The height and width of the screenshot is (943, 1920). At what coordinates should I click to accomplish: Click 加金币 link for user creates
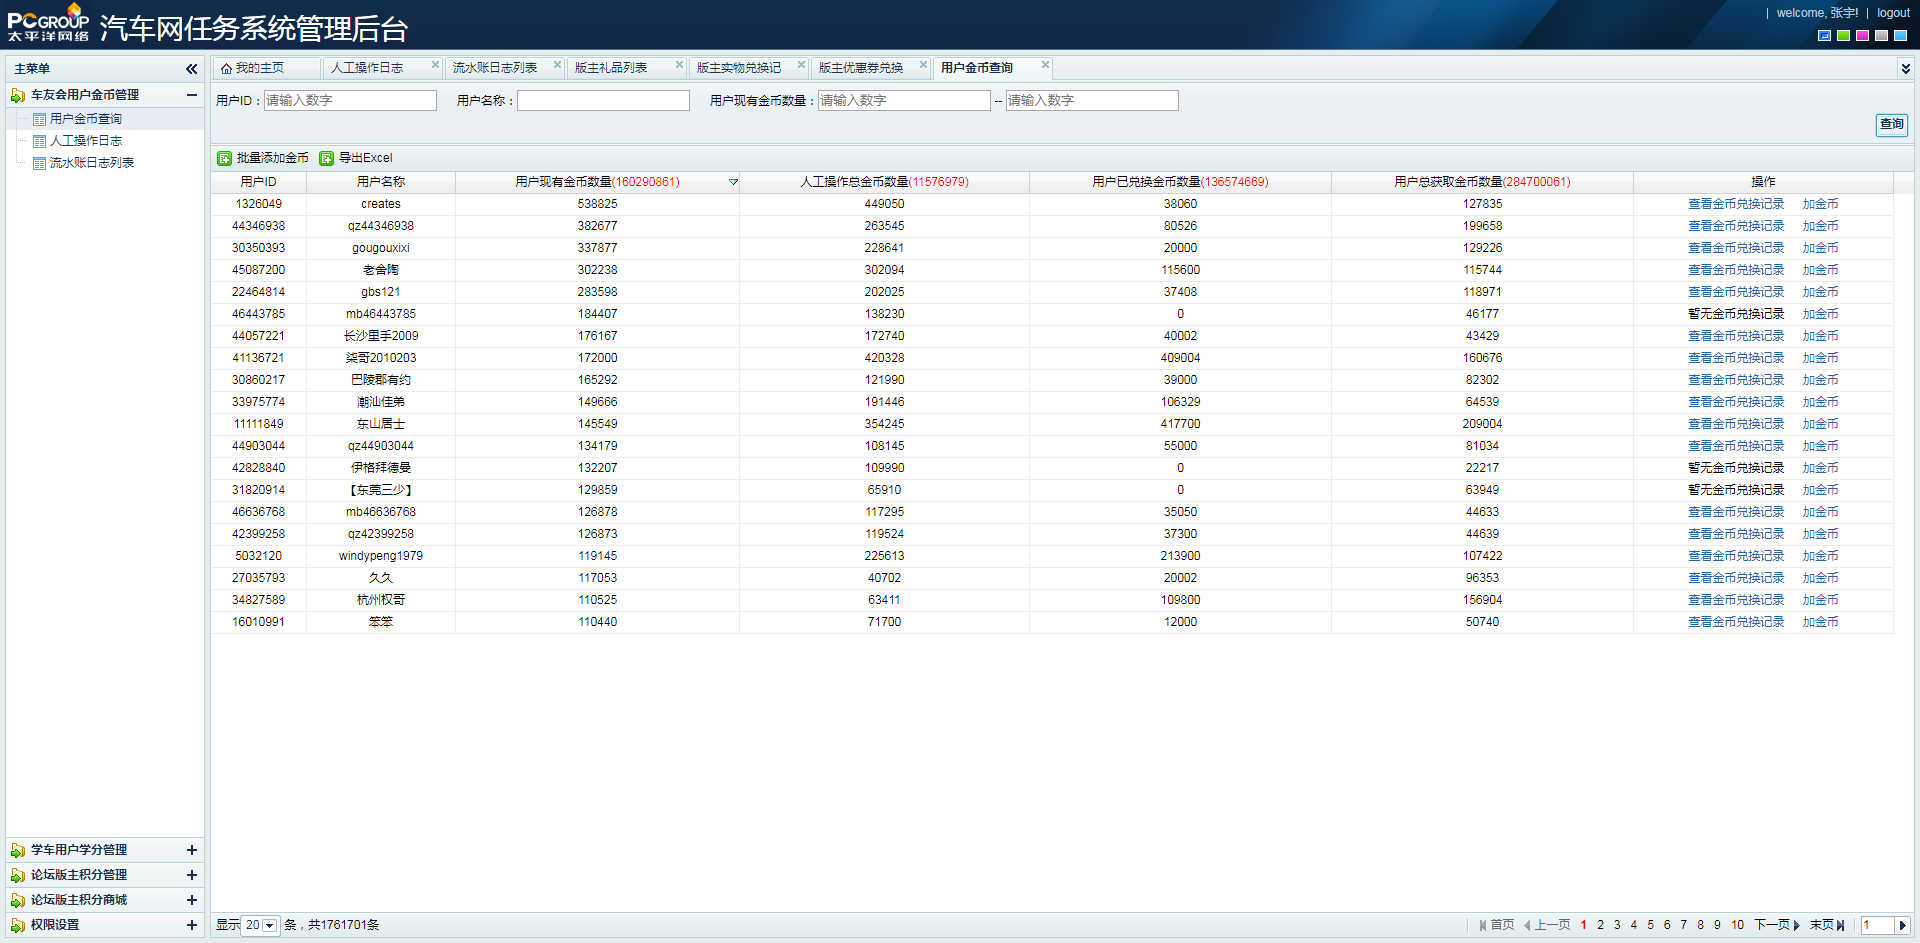1820,204
